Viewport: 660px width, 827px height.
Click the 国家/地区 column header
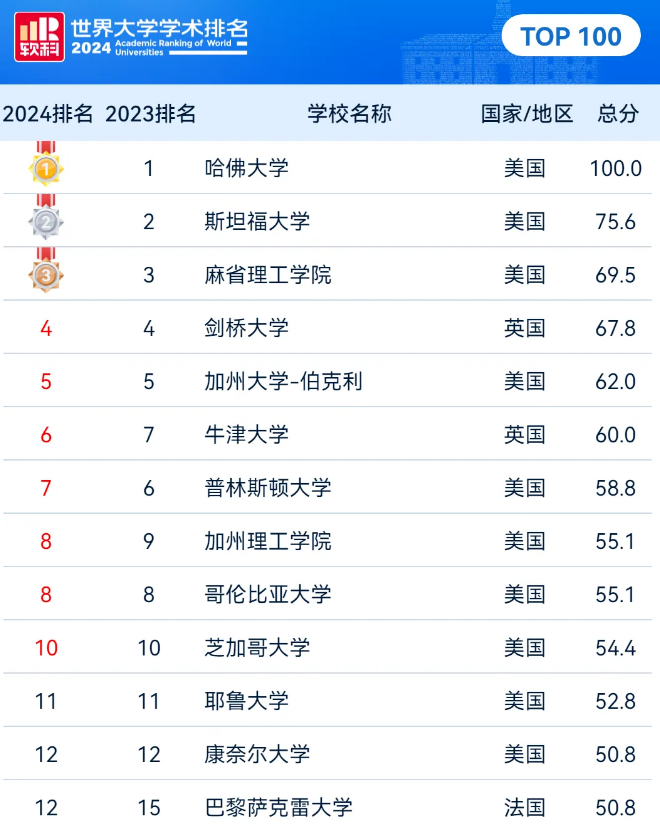(527, 114)
